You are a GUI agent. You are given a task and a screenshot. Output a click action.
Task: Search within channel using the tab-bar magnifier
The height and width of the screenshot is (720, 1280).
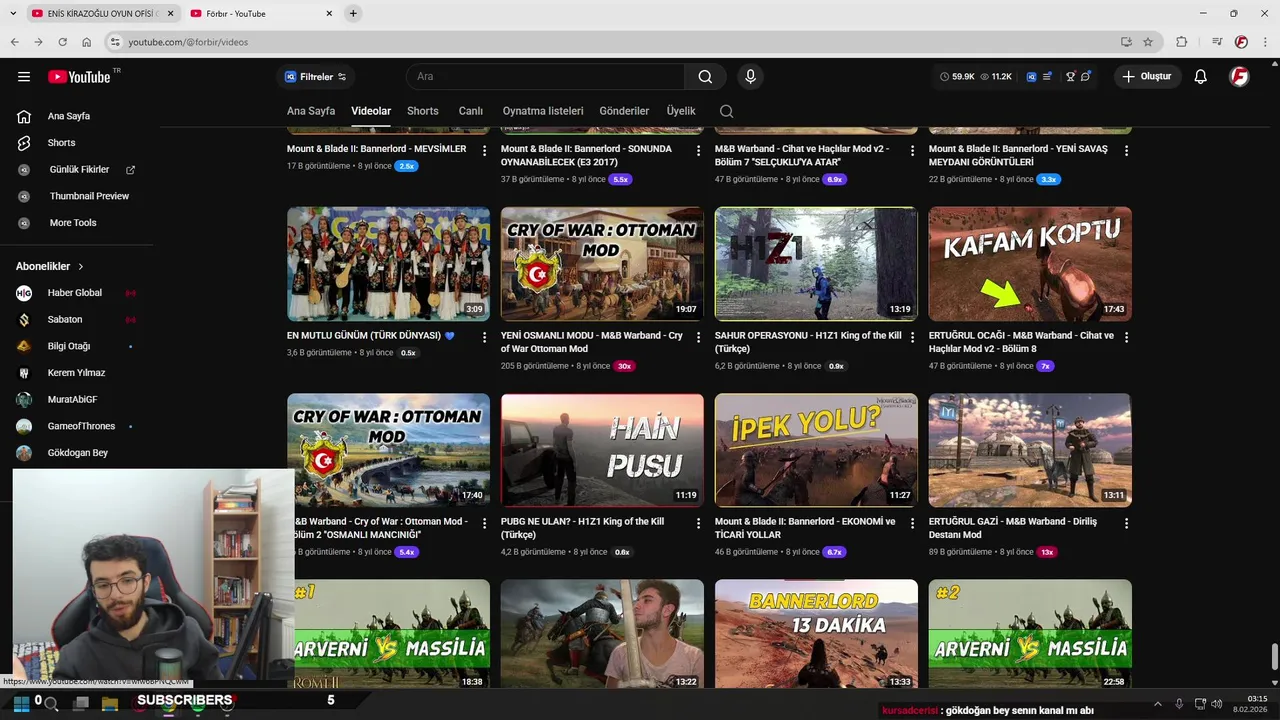[726, 111]
